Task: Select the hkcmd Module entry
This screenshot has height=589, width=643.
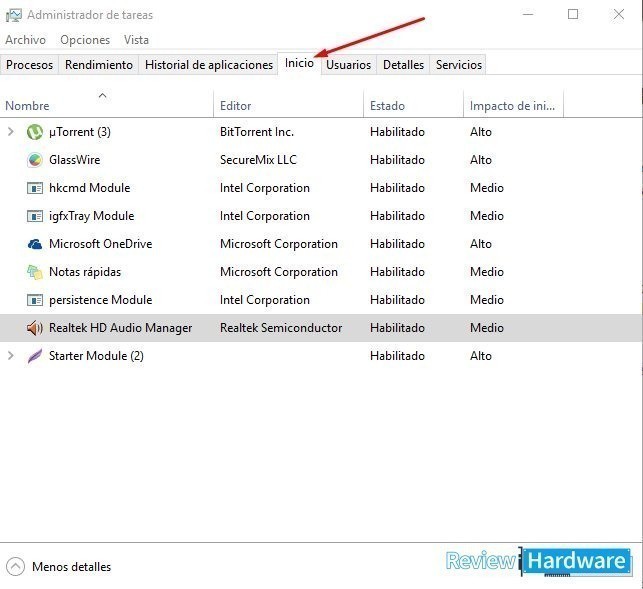Action: point(90,188)
